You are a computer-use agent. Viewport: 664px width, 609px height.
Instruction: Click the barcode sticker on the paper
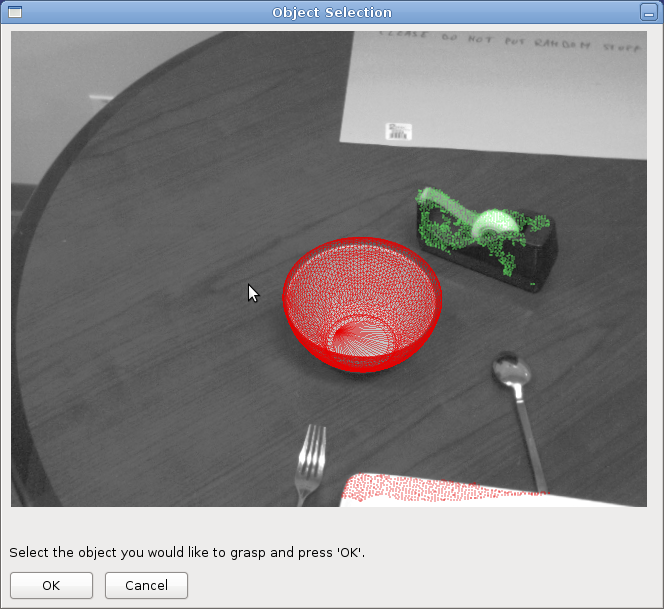point(398,131)
